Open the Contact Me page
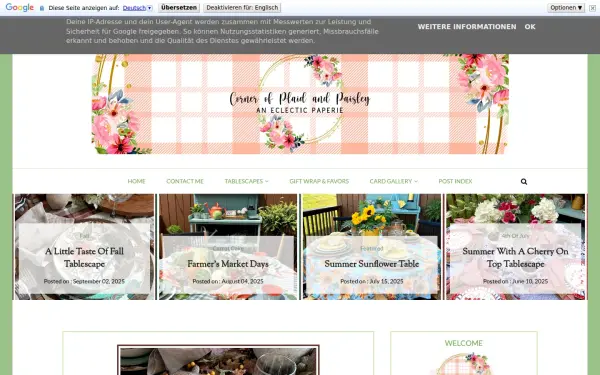The height and width of the screenshot is (375, 600). click(x=185, y=181)
